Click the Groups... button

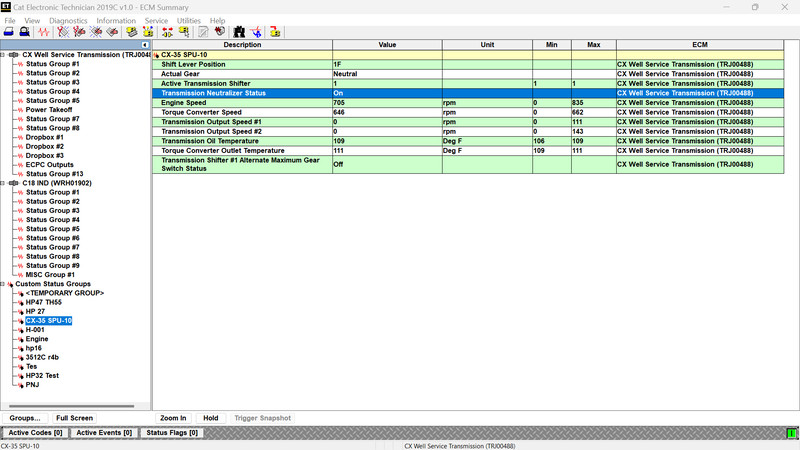[25, 418]
